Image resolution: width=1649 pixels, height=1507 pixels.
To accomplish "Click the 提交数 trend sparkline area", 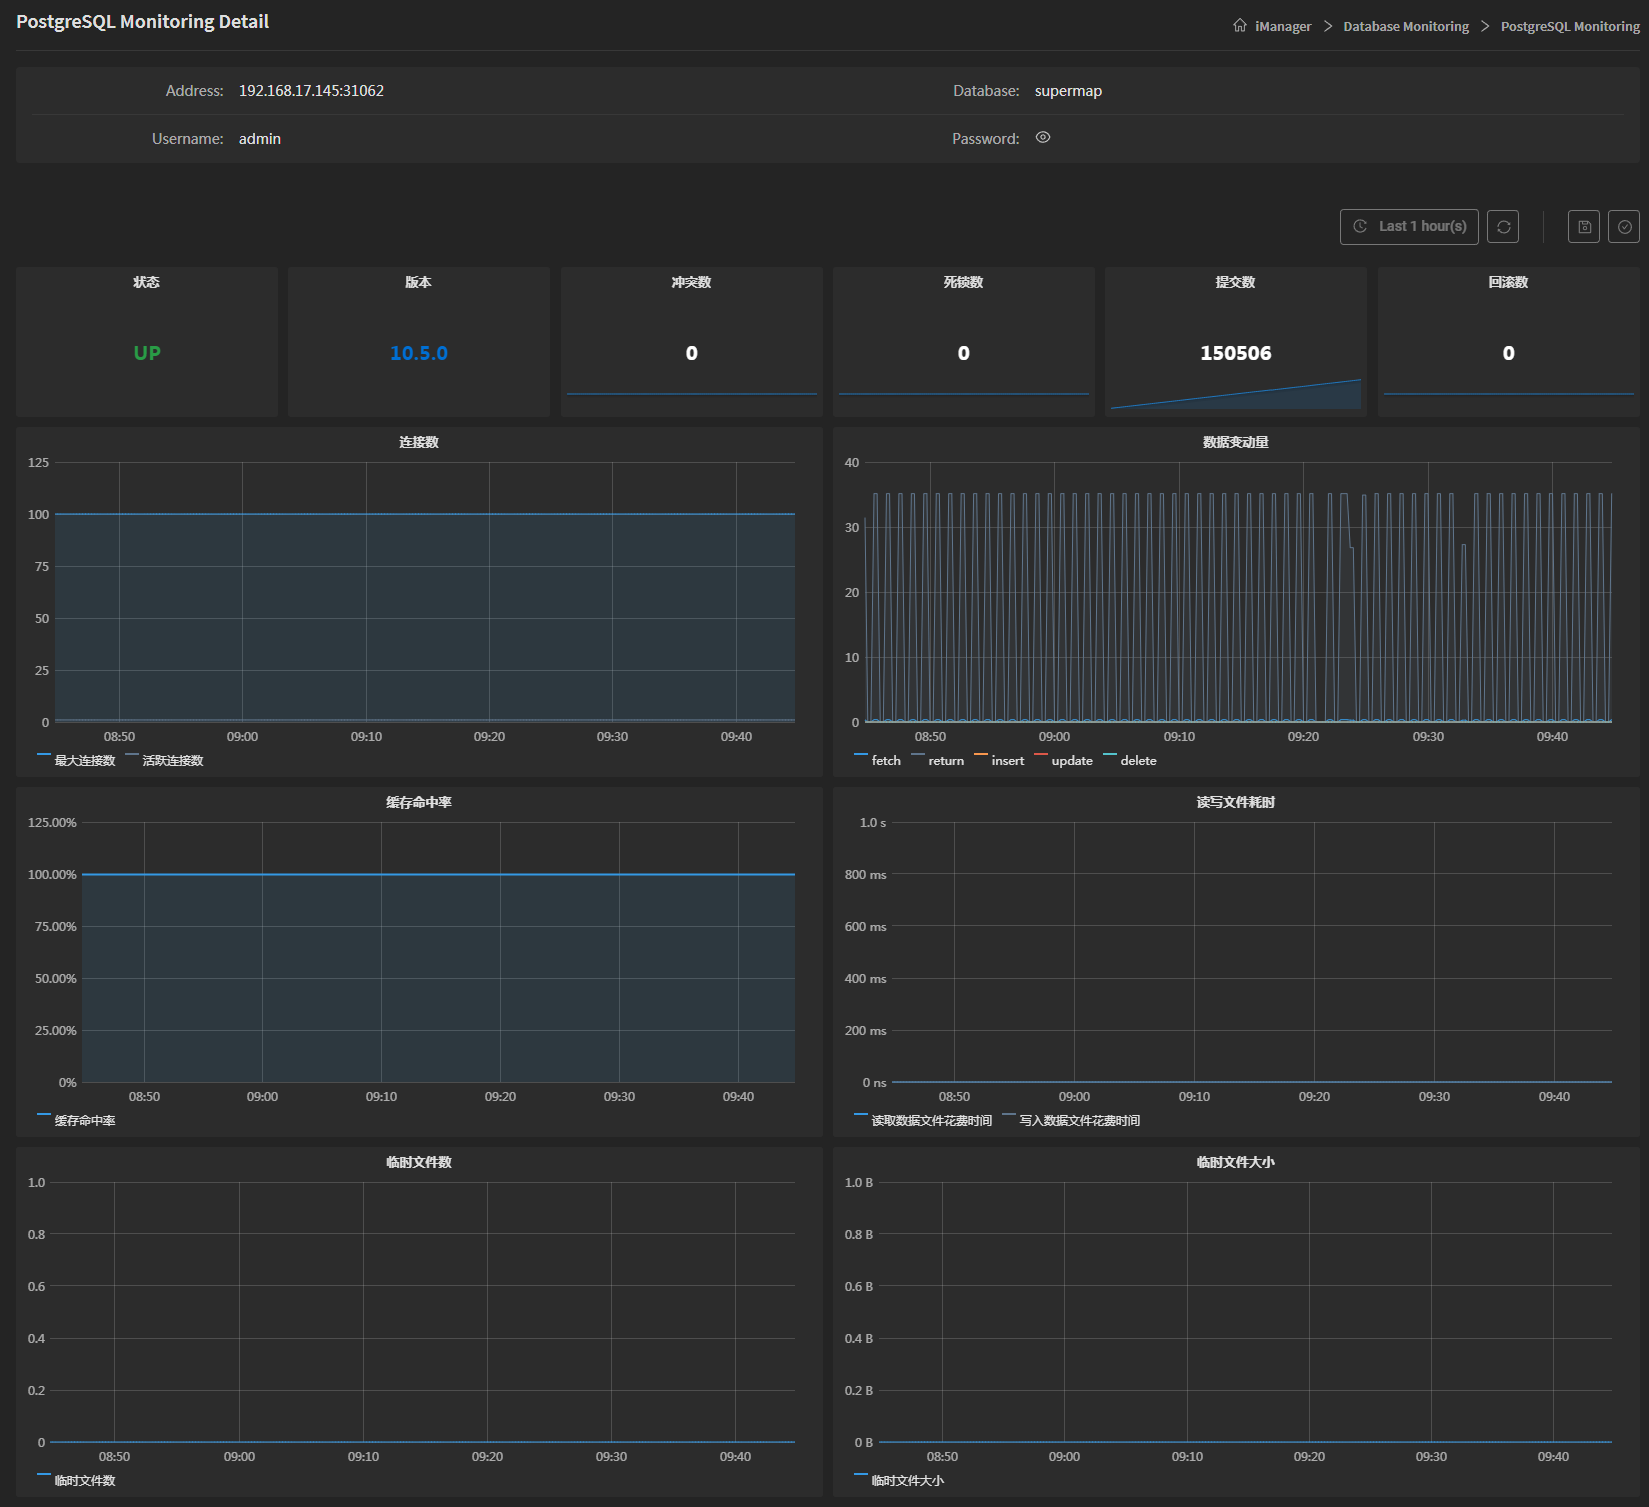I will pyautogui.click(x=1235, y=392).
